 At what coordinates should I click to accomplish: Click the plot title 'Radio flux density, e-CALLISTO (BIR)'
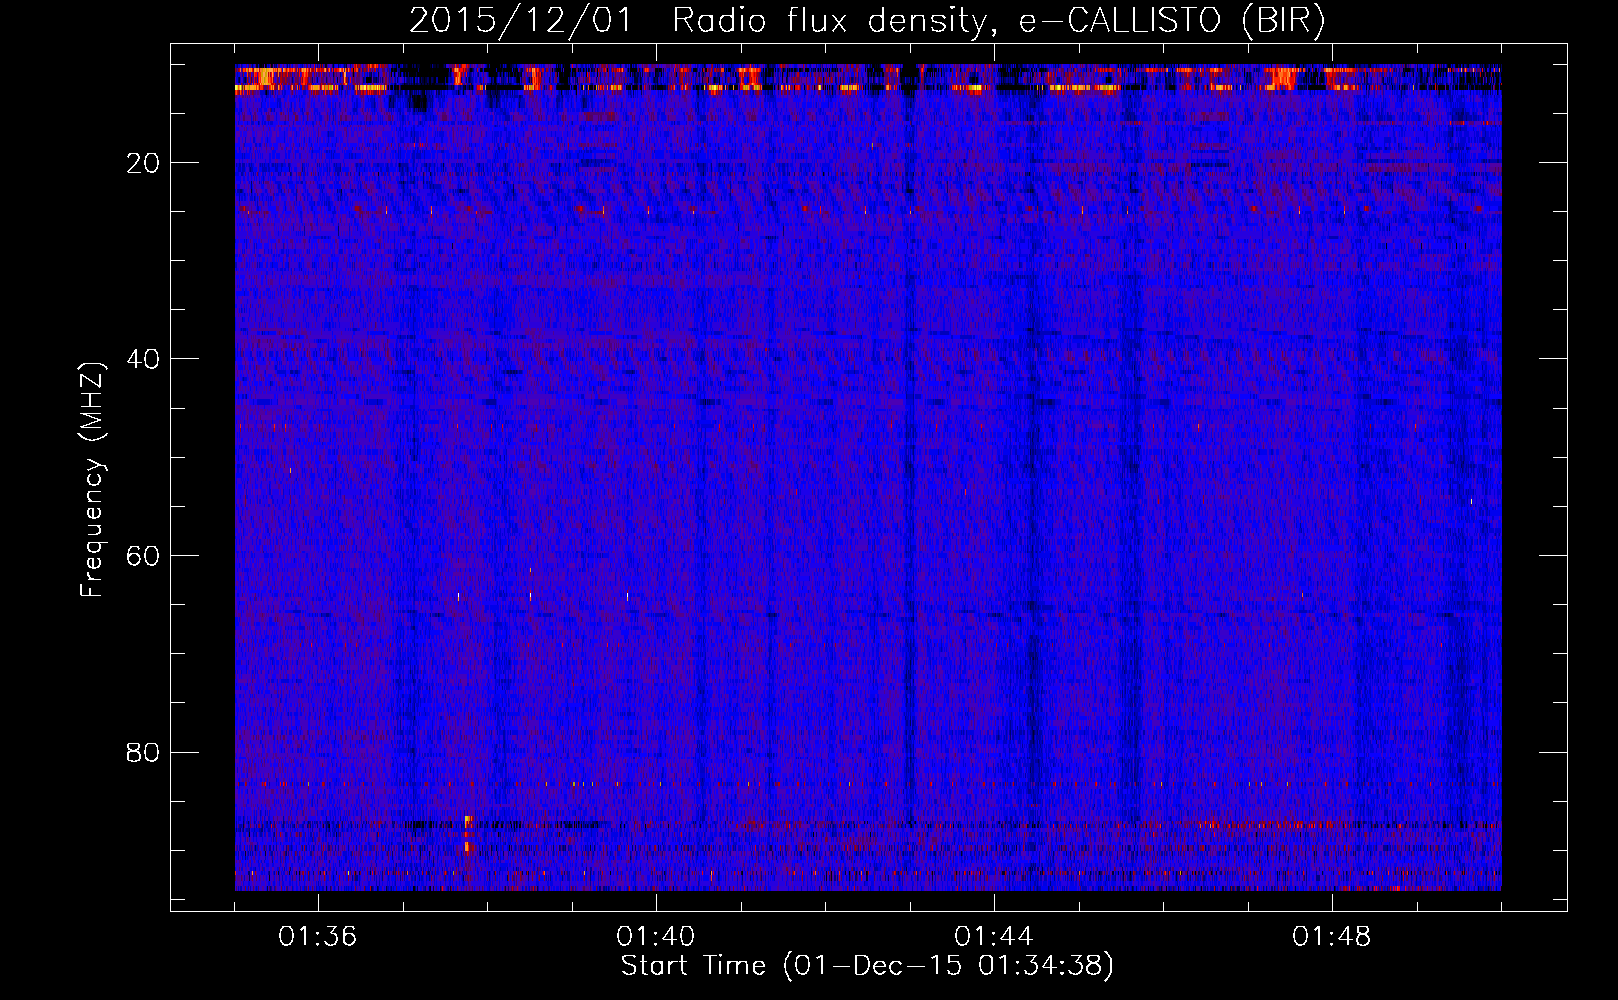pos(998,21)
